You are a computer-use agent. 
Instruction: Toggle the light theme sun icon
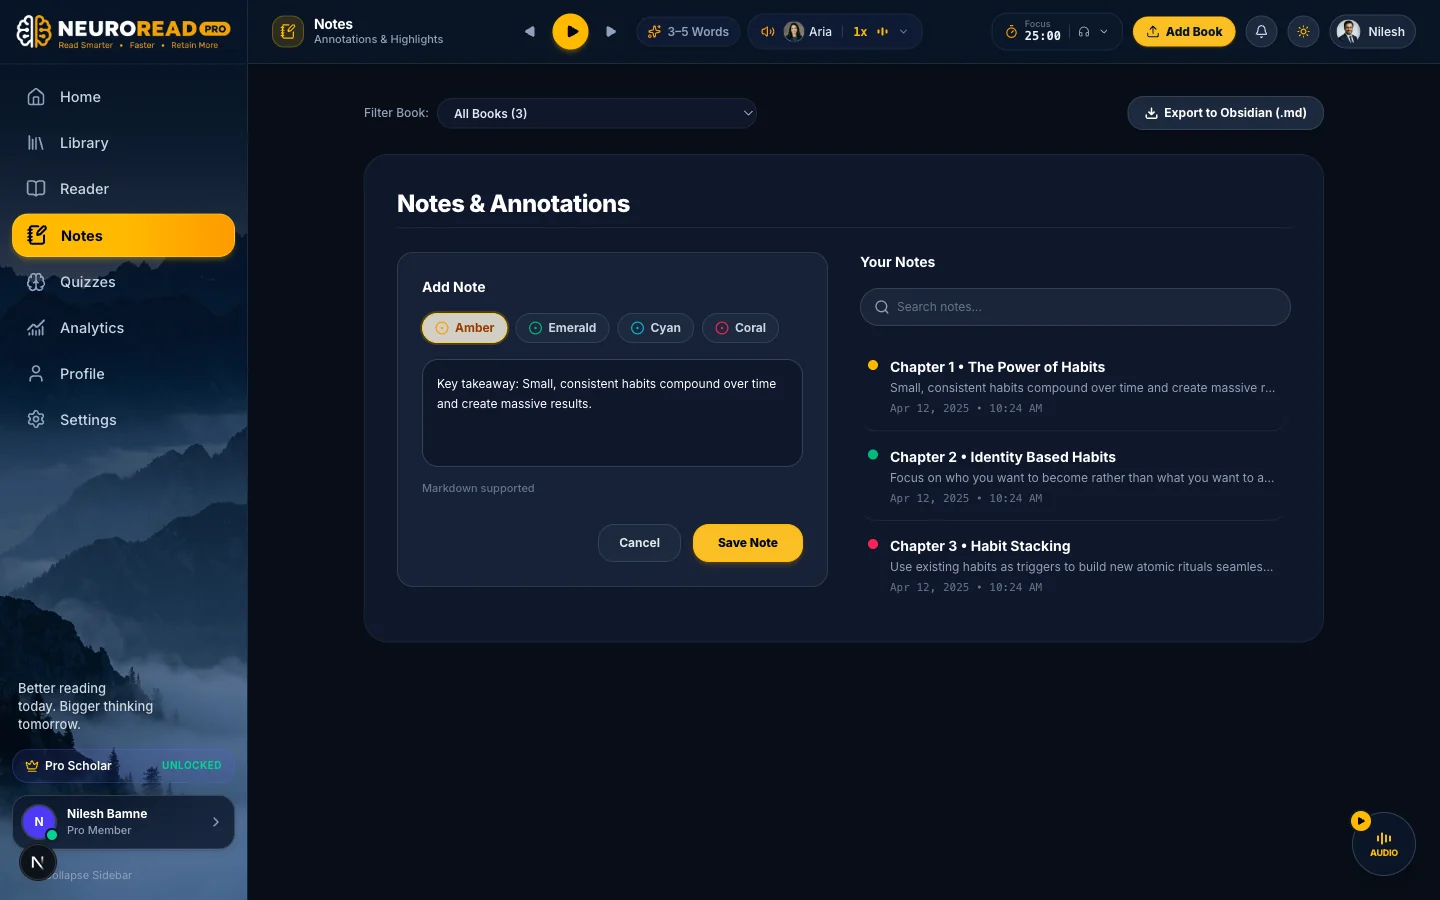click(x=1303, y=32)
